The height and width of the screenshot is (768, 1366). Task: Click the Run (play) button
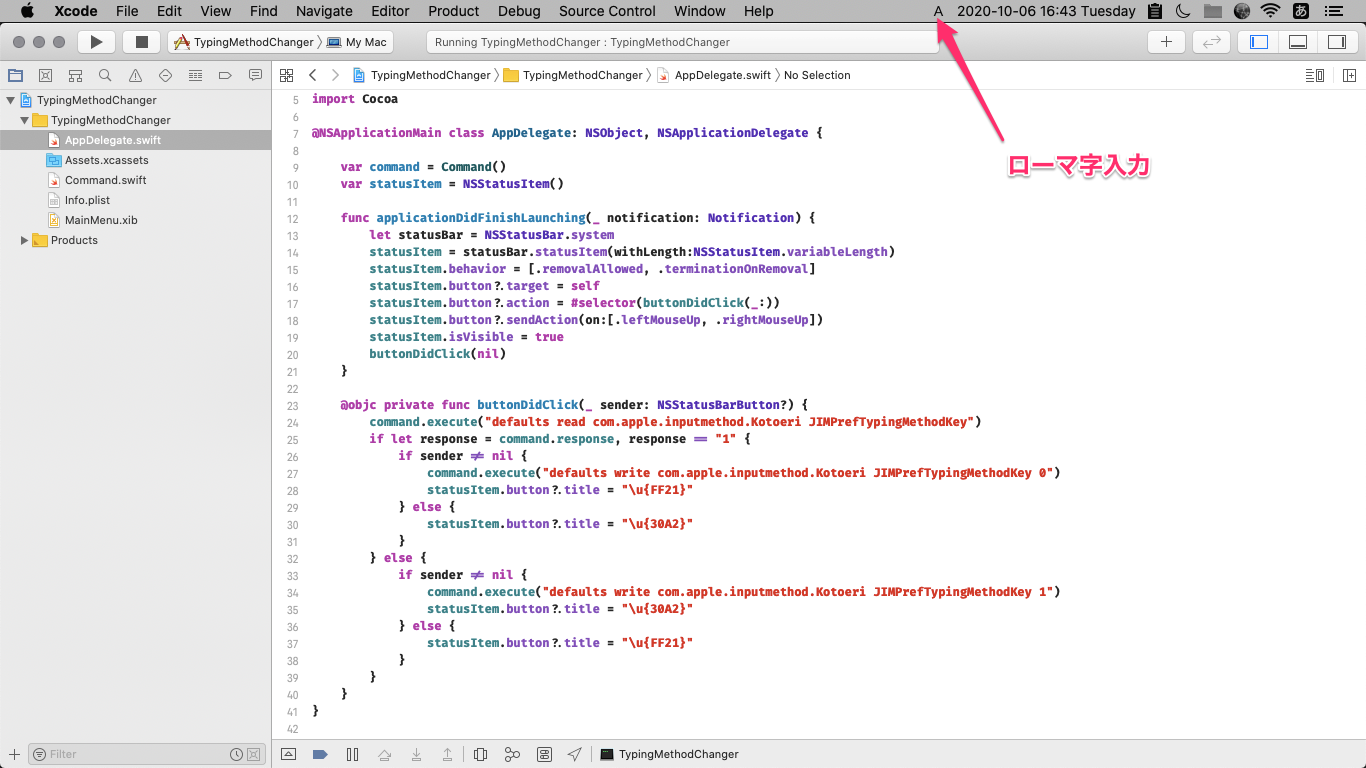tap(96, 42)
